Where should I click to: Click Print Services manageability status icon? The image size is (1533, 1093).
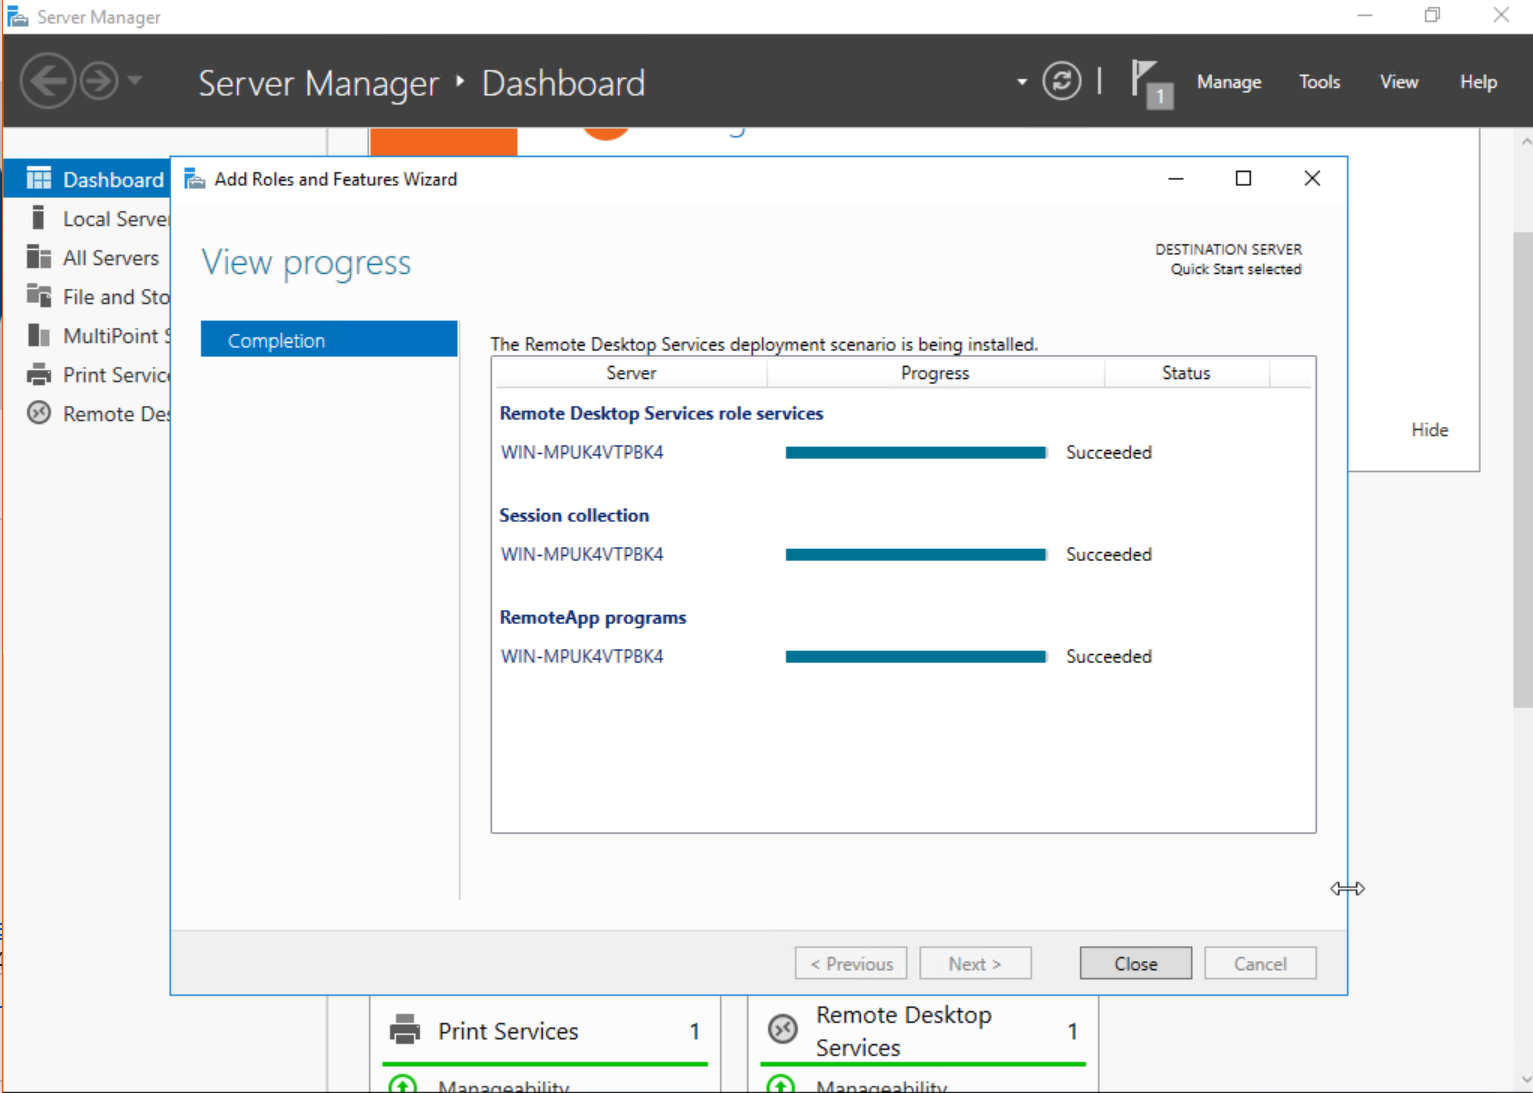click(403, 1084)
